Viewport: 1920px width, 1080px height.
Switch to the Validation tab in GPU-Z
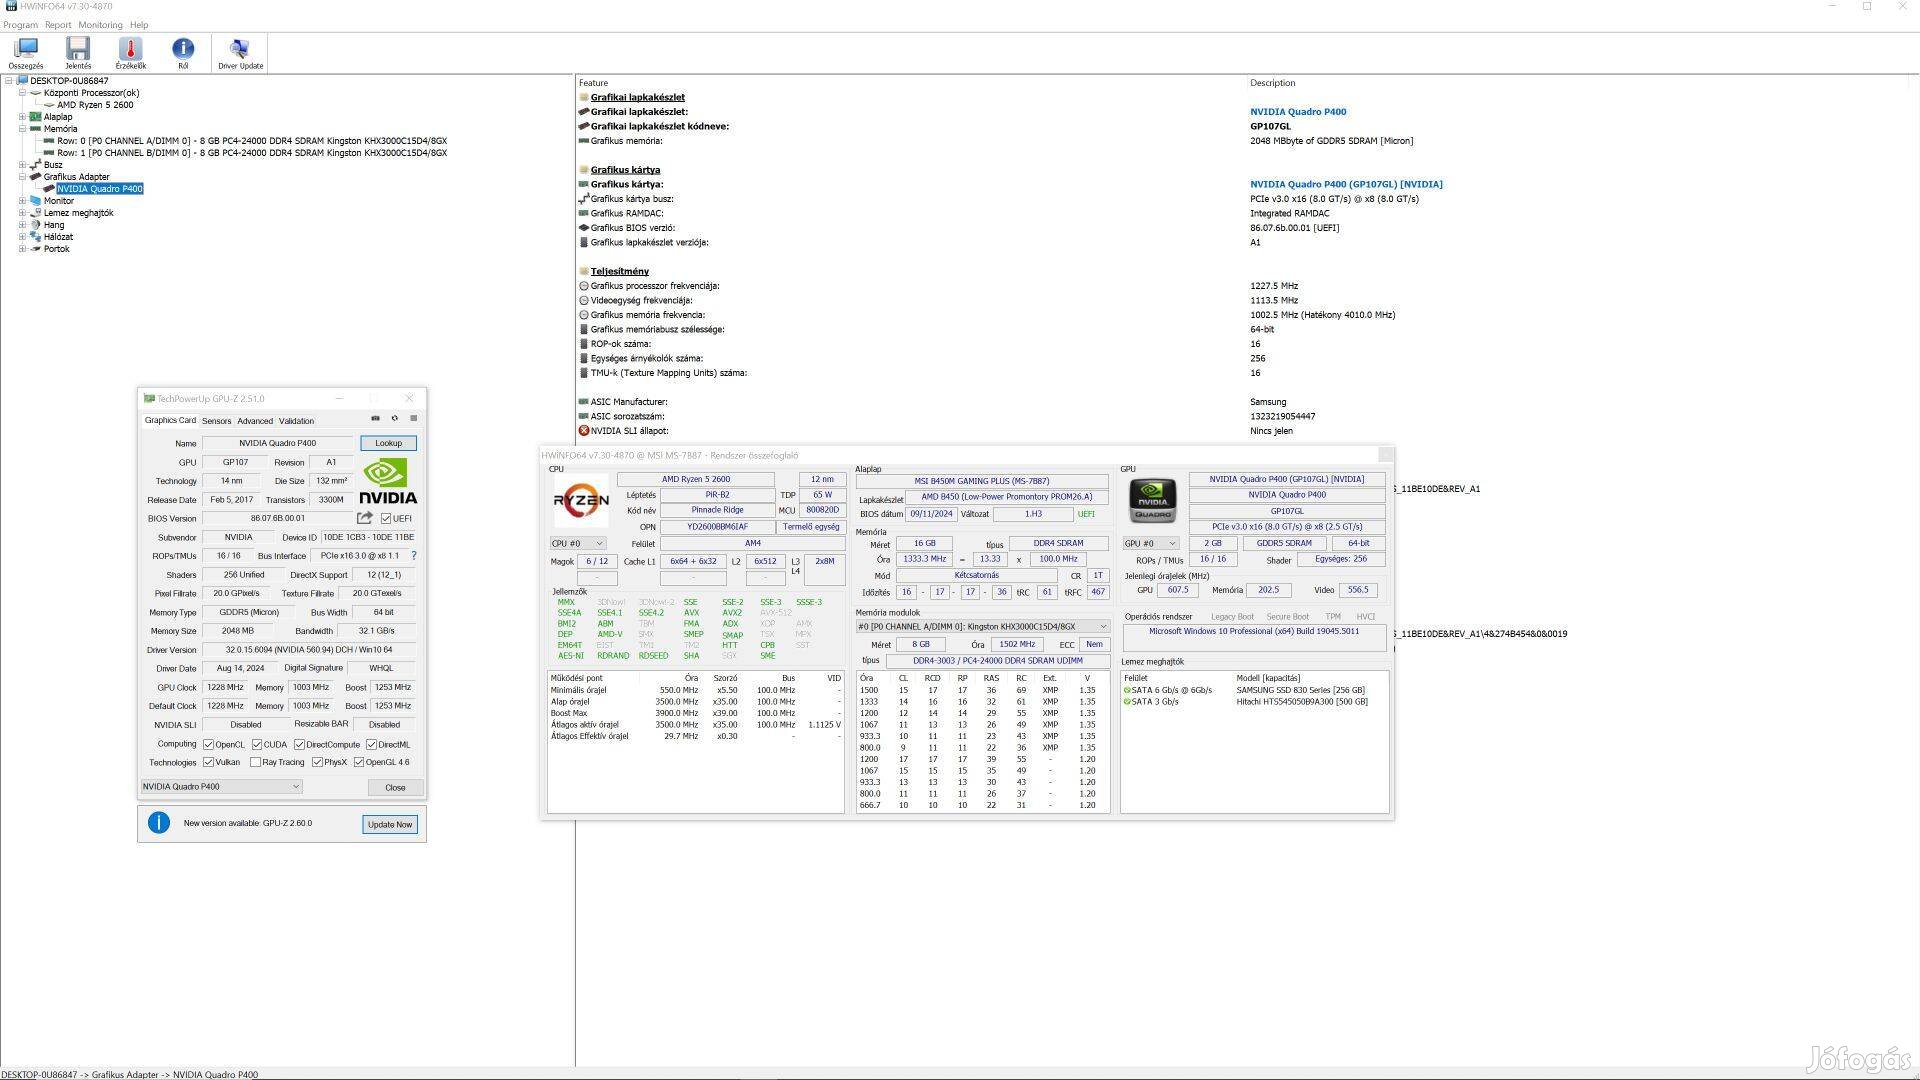tap(296, 421)
